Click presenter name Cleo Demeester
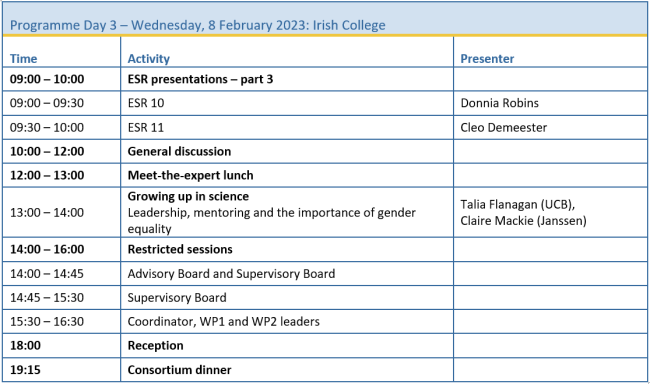650x384 pixels. (504, 127)
